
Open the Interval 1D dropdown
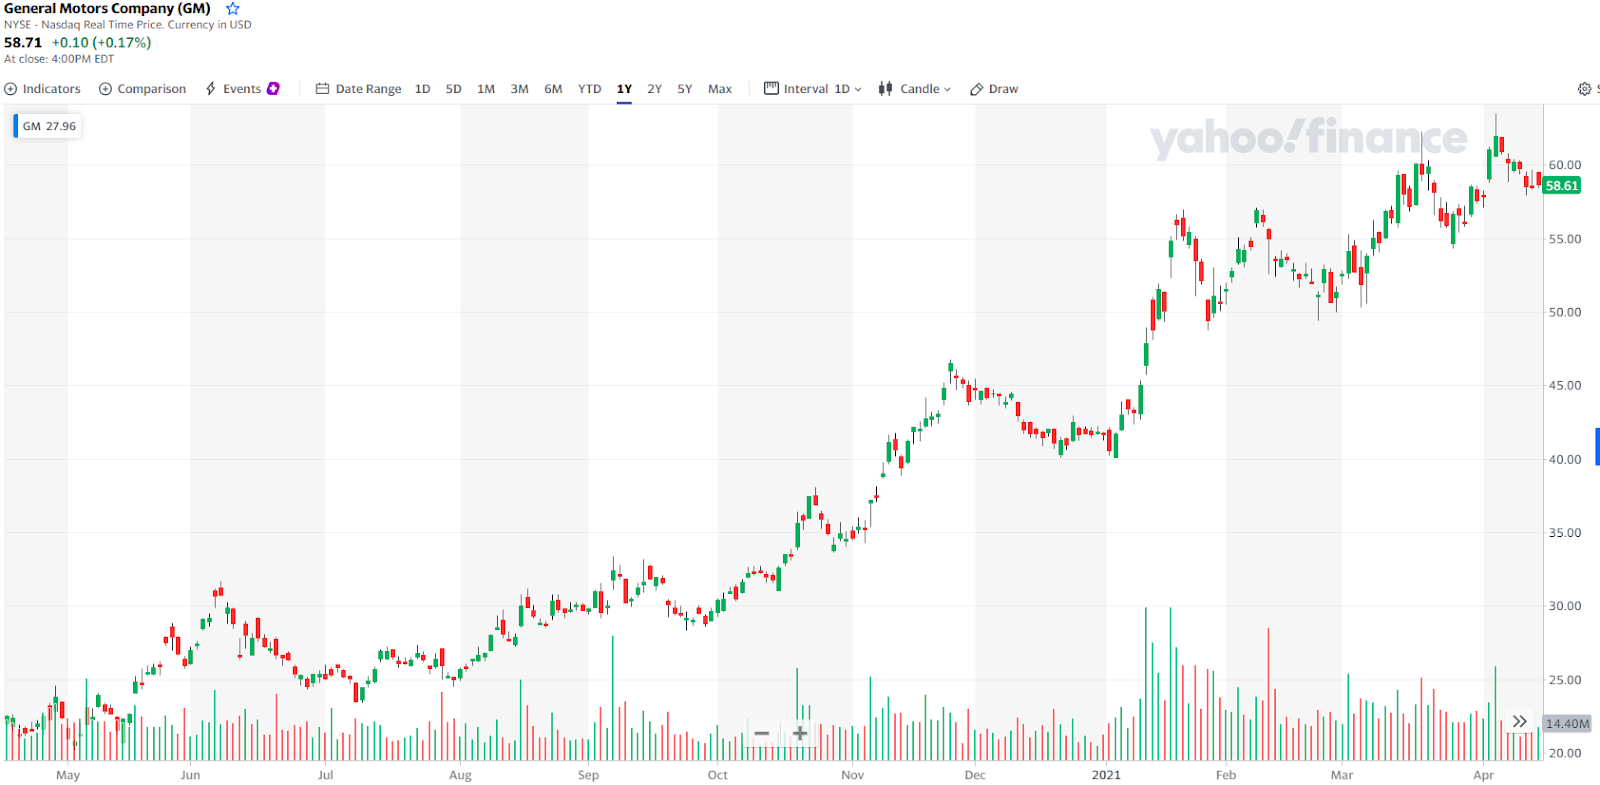(x=848, y=89)
